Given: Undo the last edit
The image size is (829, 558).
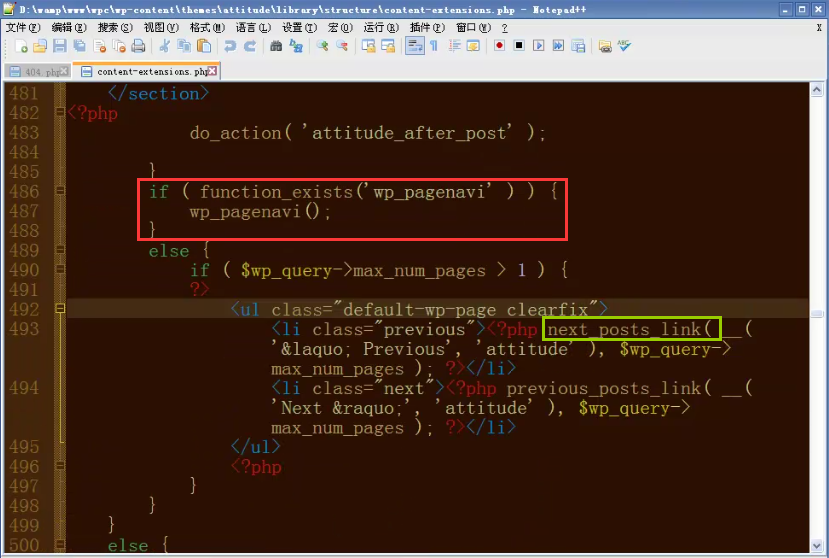Looking at the screenshot, I should pos(230,46).
